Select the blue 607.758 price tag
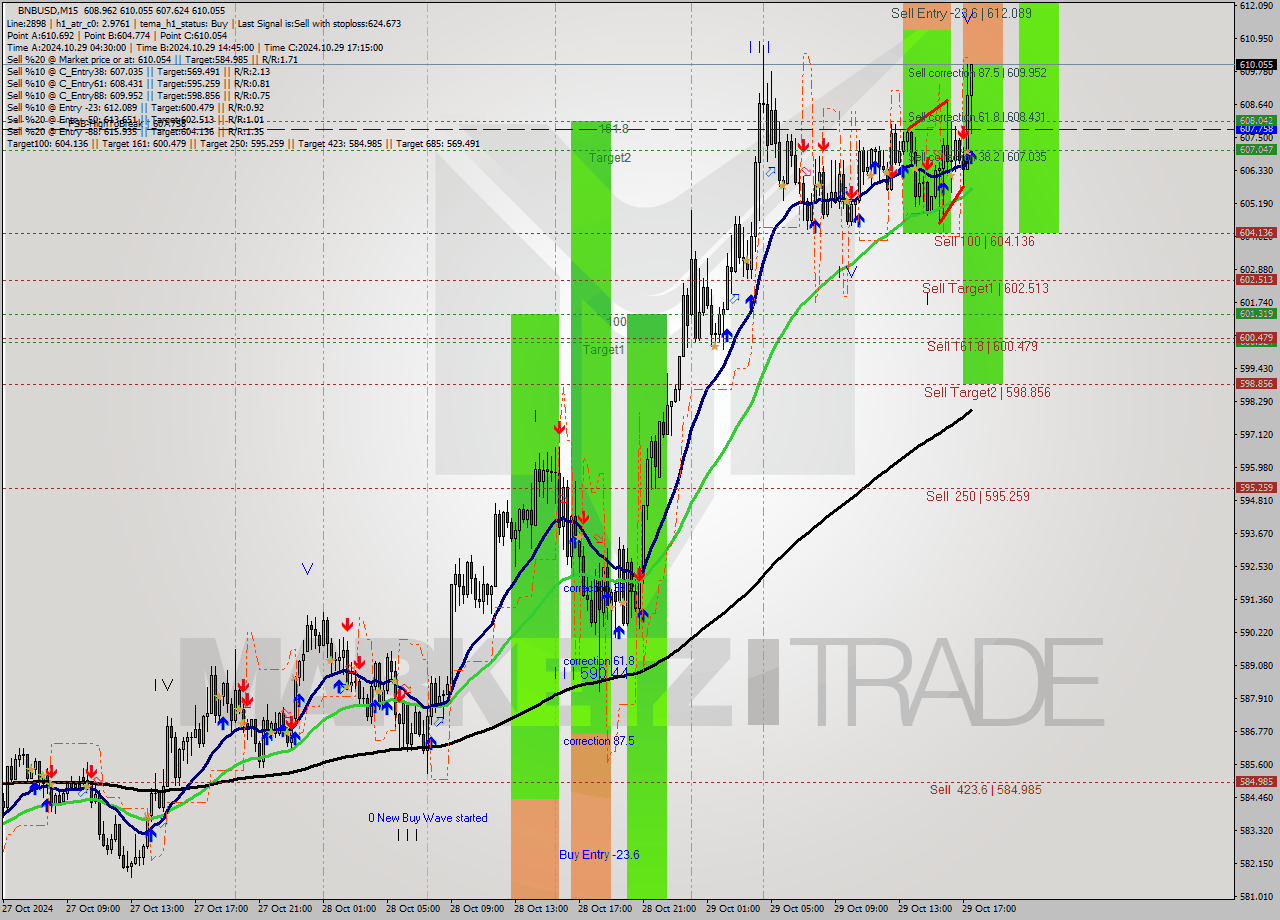Screen dimensions: 1280x920 (x=1256, y=128)
